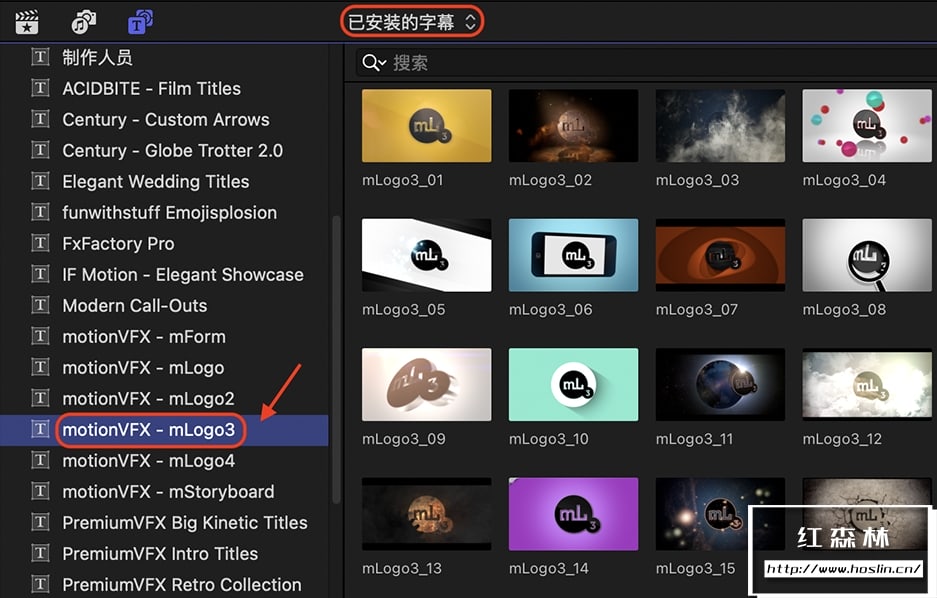Select motionVFX - mLogo category
Viewport: 937px width, 598px height.
pos(164,368)
